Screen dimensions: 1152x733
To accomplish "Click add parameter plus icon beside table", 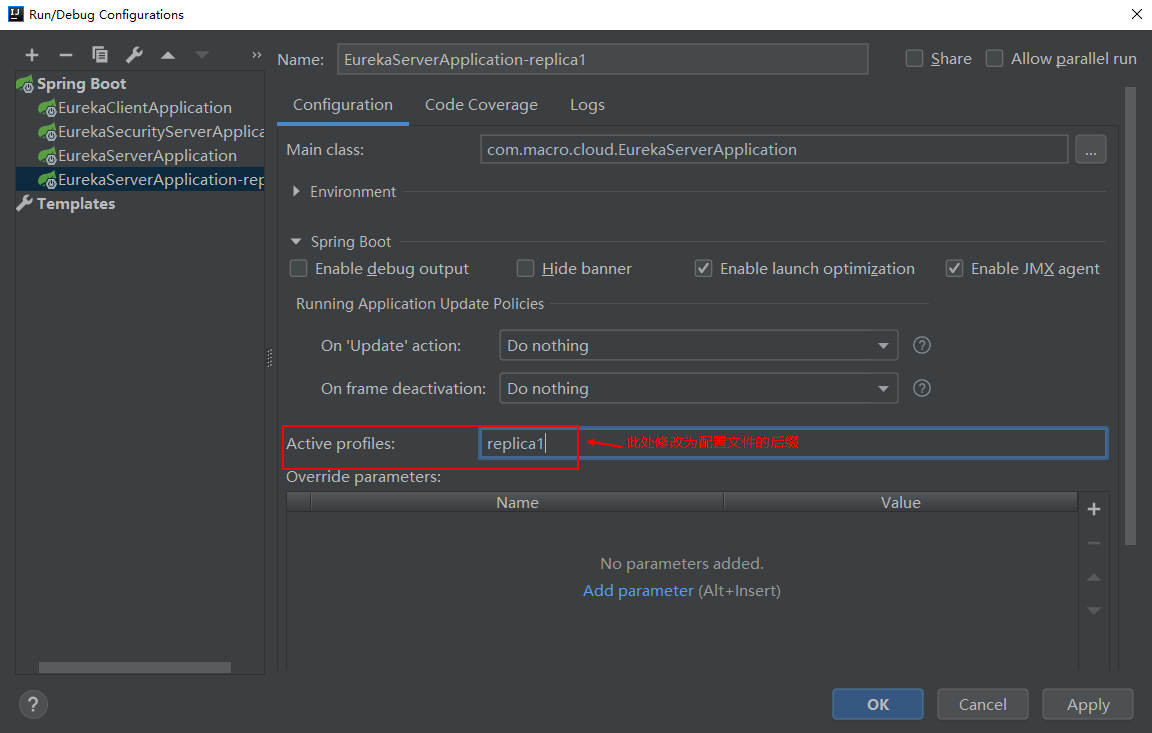I will pyautogui.click(x=1094, y=510).
